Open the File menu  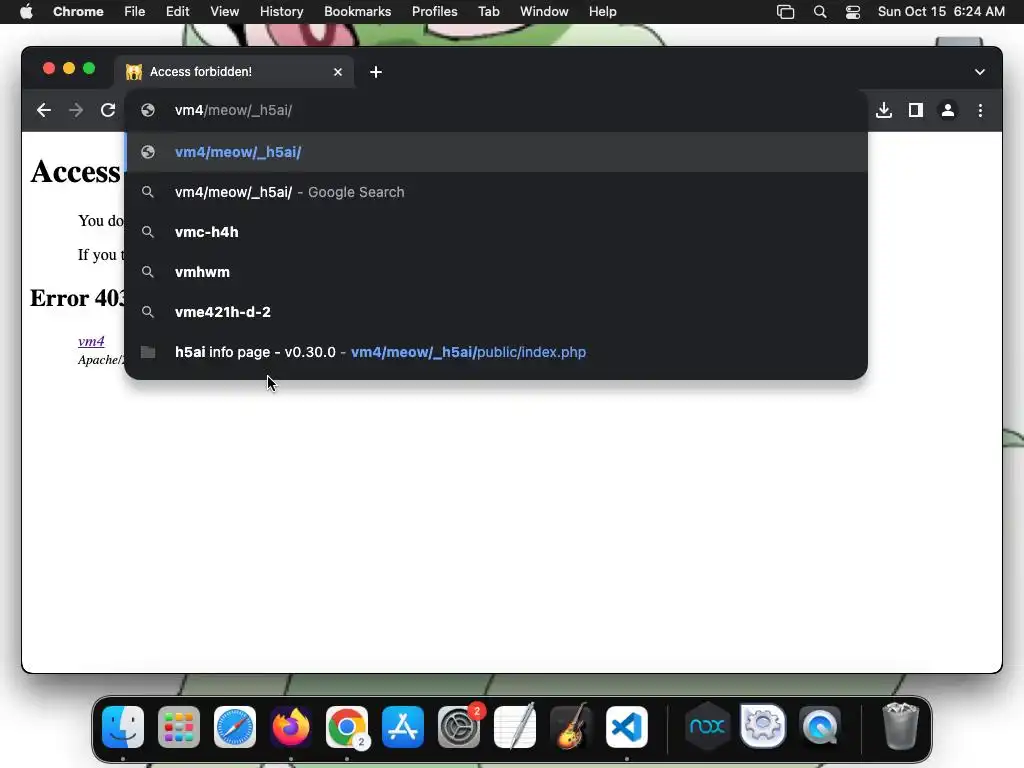(135, 12)
